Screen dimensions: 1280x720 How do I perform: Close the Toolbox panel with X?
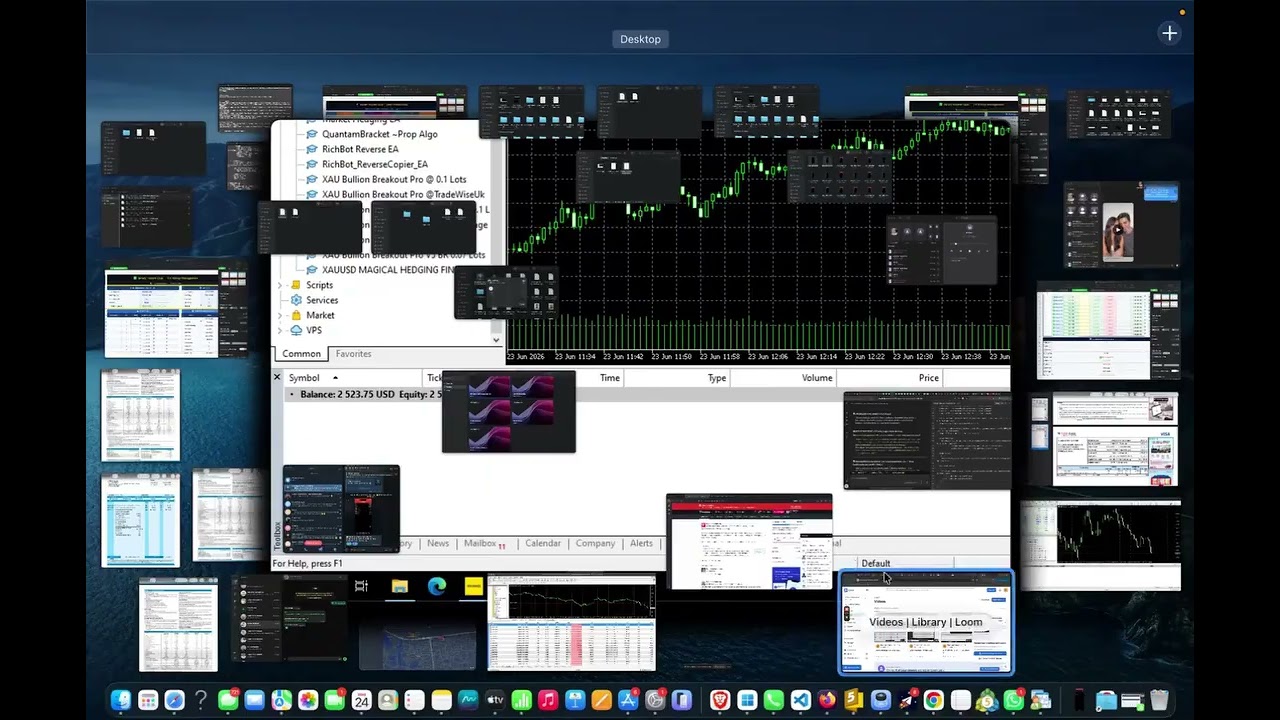tap(278, 377)
